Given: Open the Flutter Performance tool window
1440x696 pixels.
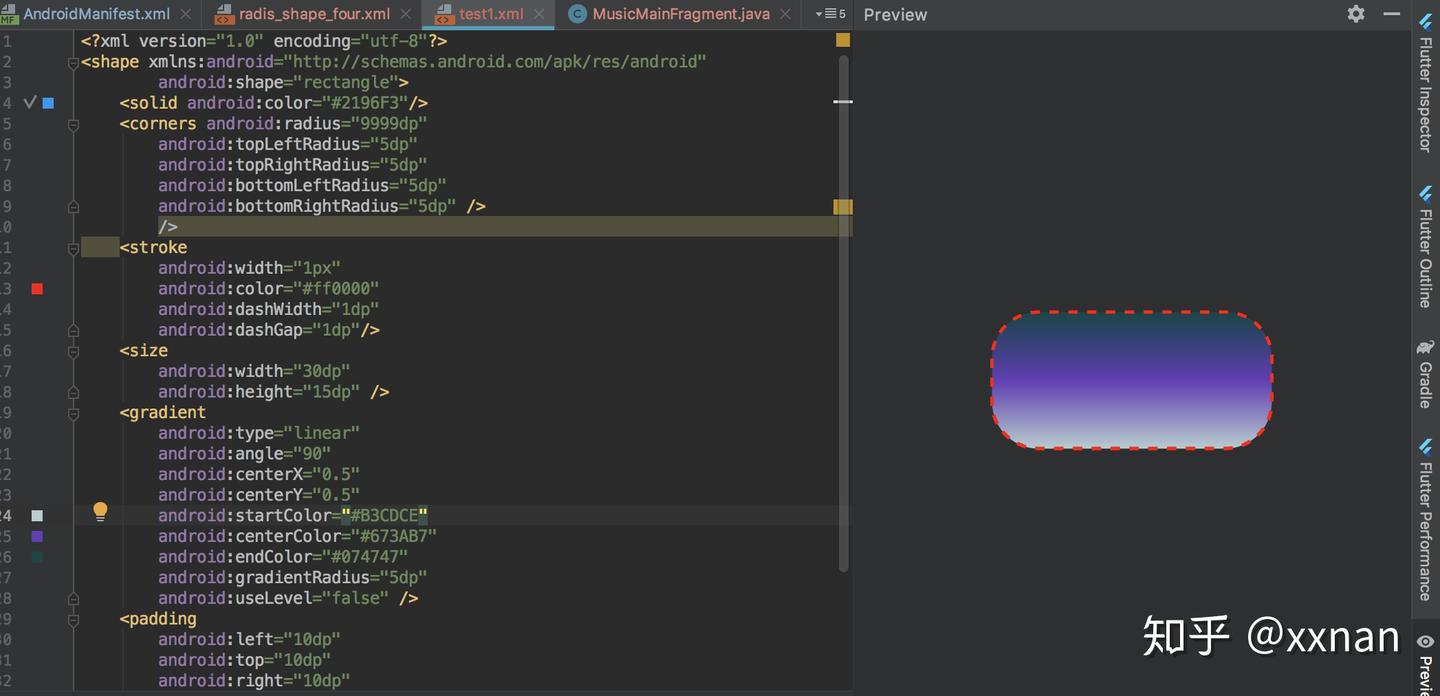Looking at the screenshot, I should click(x=1426, y=519).
